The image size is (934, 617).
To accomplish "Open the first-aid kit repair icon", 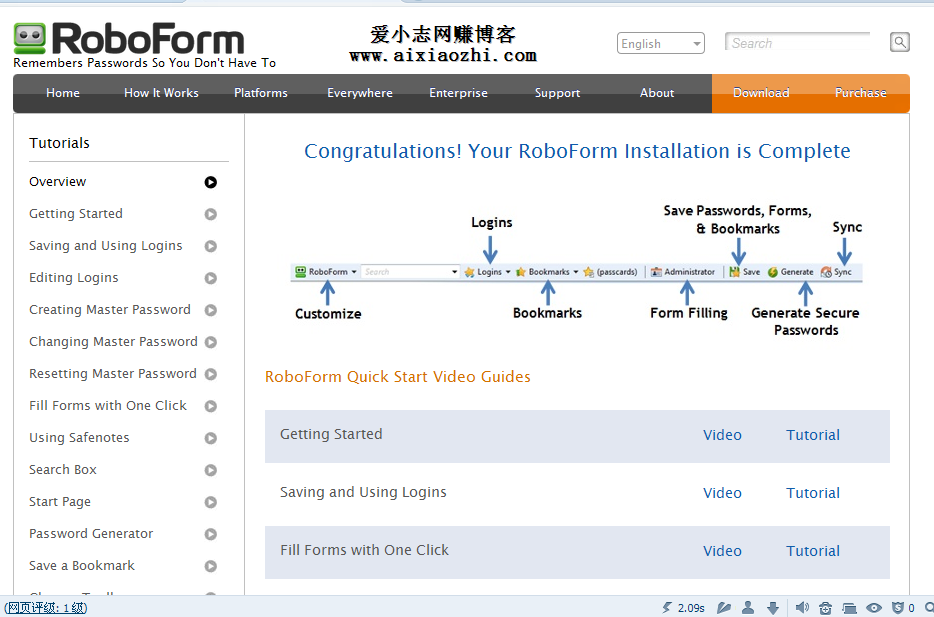I will (x=825, y=607).
